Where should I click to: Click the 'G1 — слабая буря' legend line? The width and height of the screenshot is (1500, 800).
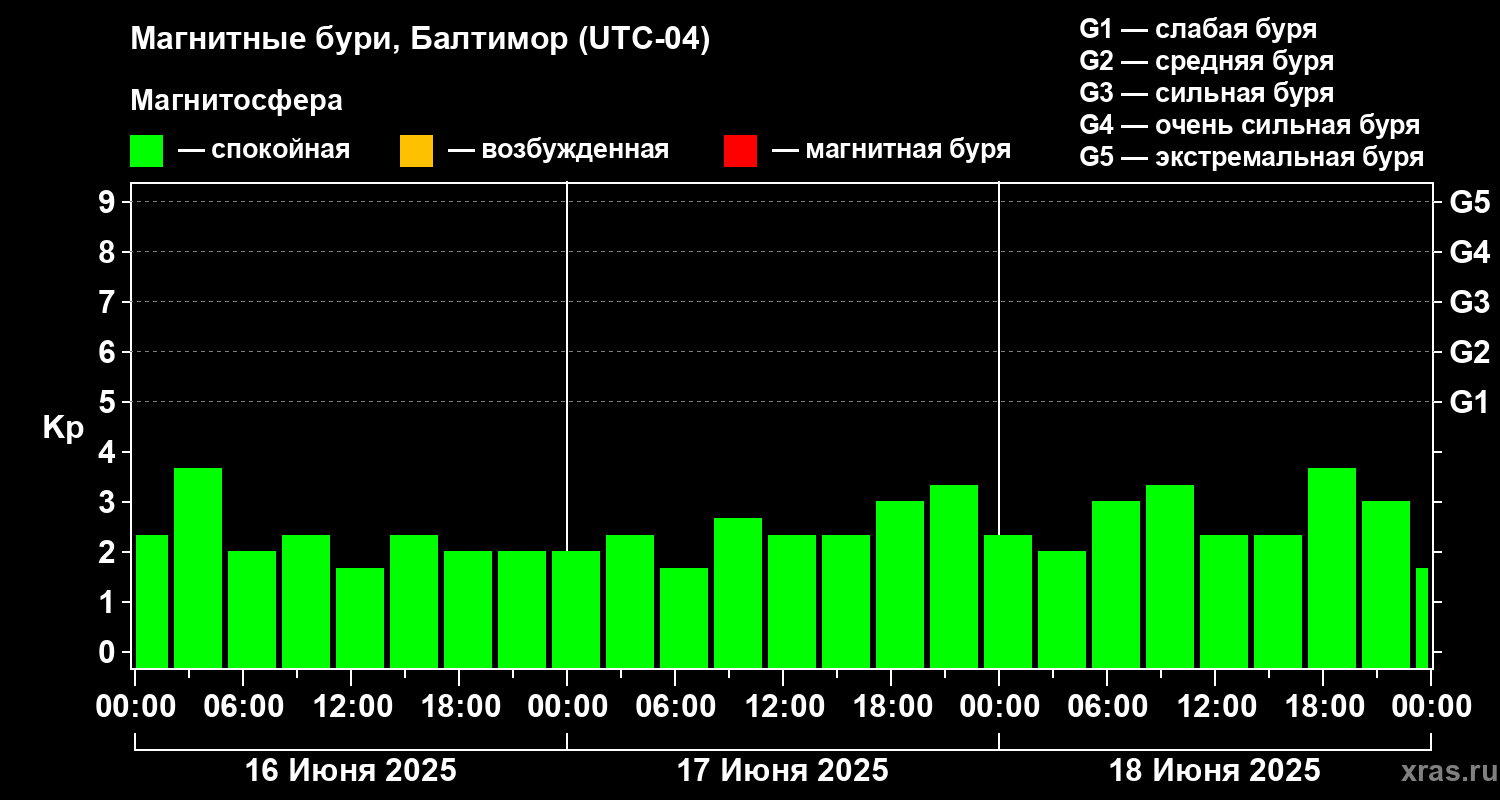[1198, 29]
